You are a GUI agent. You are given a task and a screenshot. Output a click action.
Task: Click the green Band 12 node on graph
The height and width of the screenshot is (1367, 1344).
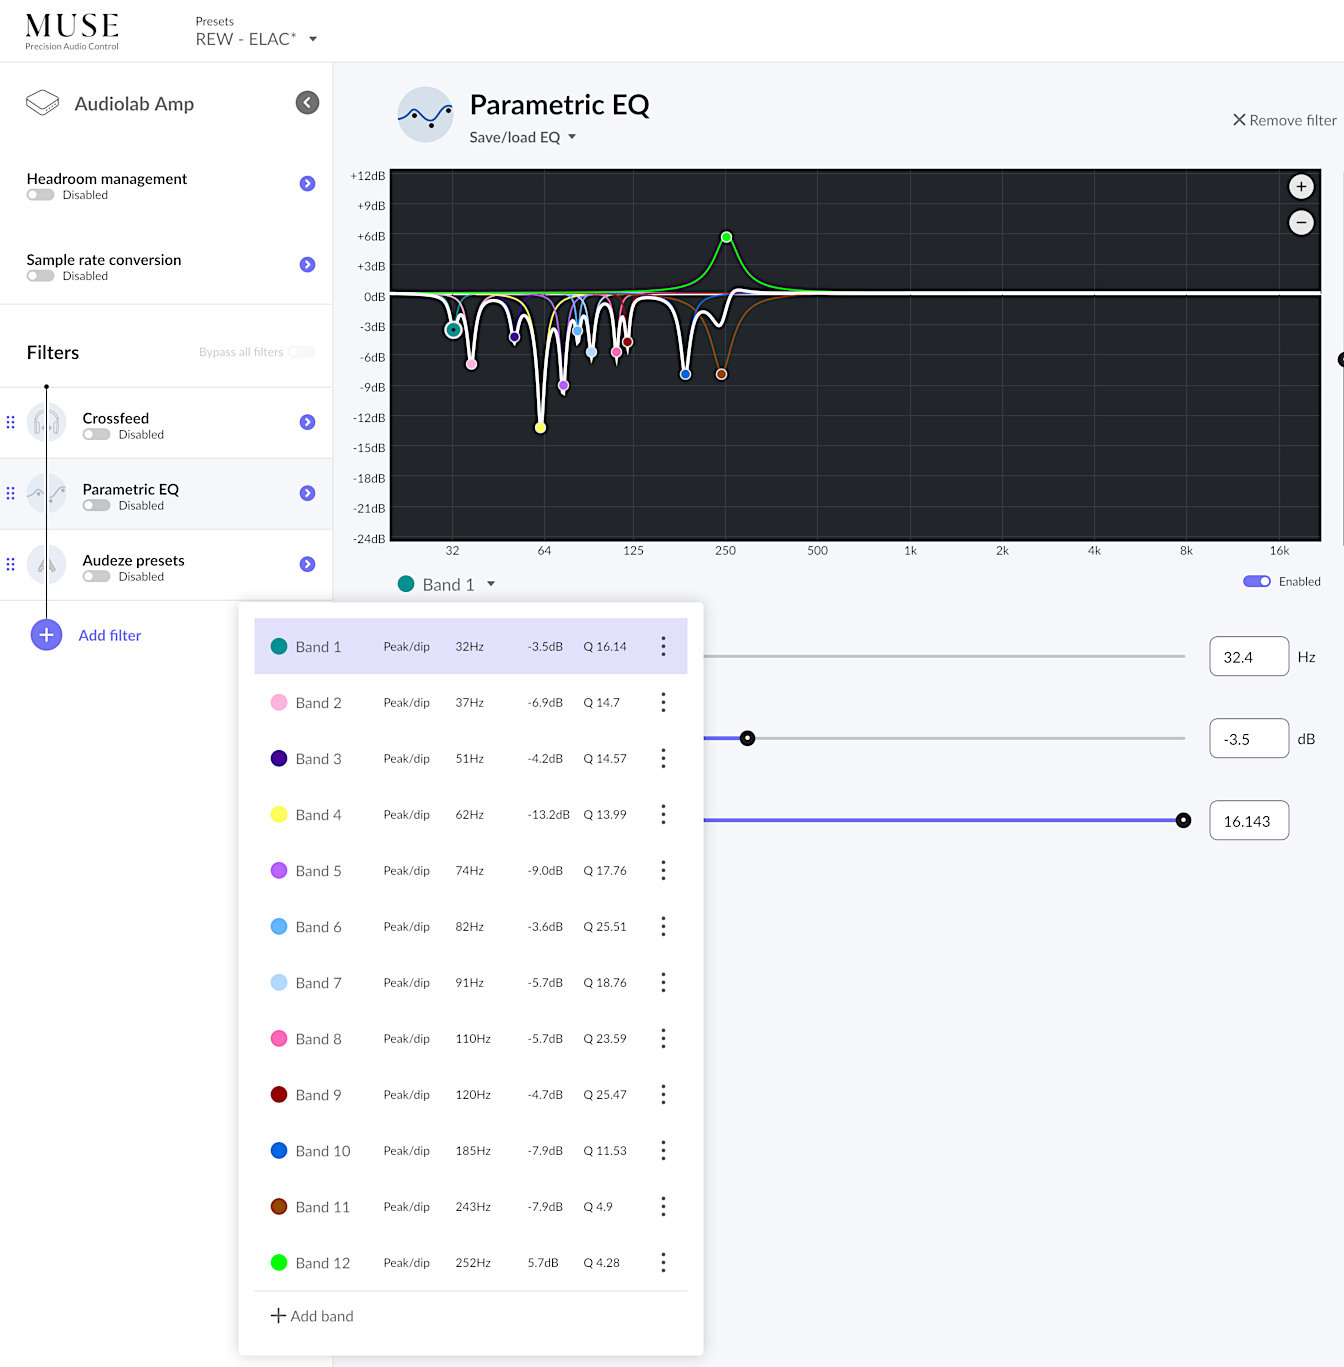(727, 238)
